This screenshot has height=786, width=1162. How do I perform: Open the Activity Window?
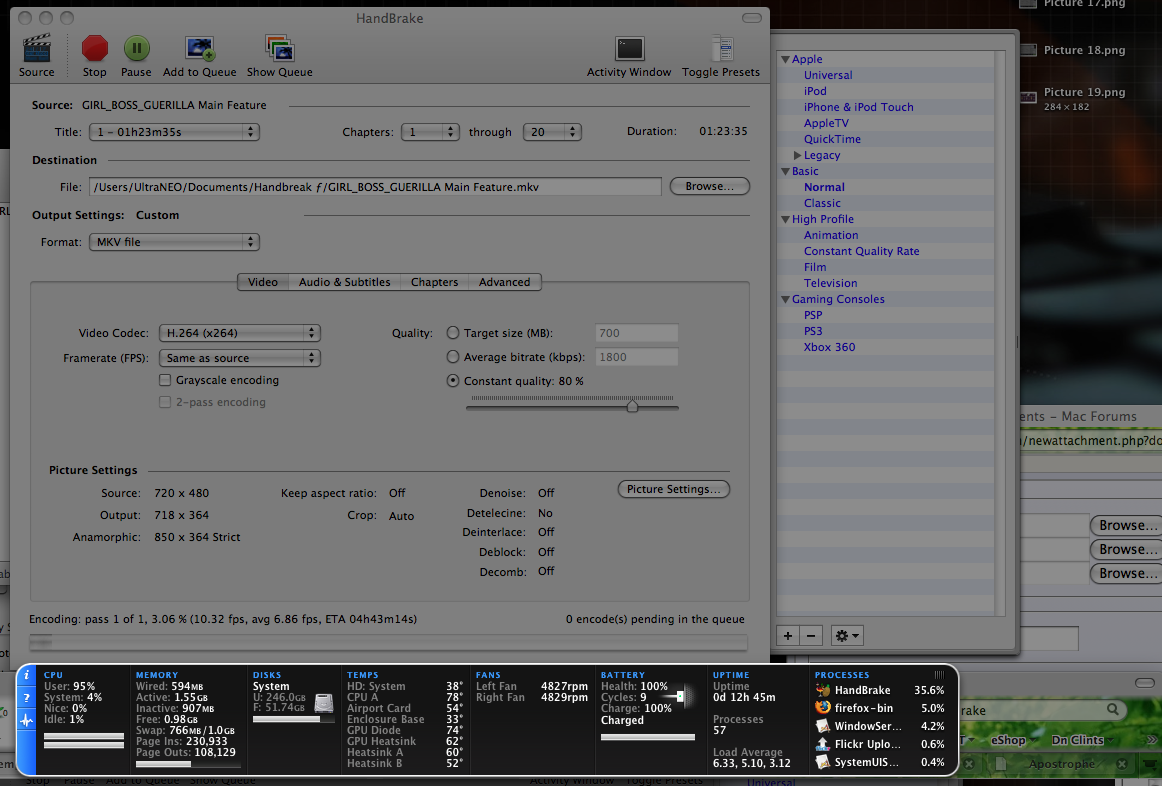pyautogui.click(x=629, y=49)
